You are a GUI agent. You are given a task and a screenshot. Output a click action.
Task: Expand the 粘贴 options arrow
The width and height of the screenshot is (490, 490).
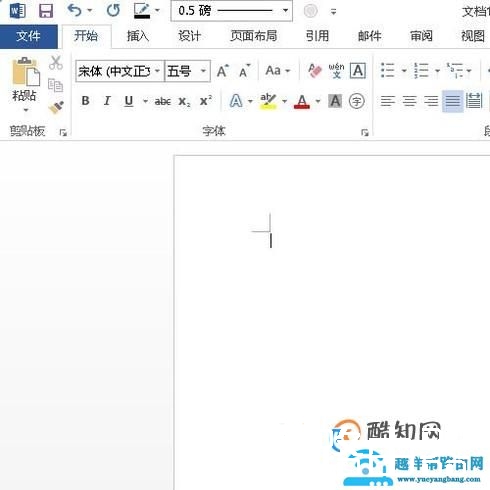pos(26,110)
